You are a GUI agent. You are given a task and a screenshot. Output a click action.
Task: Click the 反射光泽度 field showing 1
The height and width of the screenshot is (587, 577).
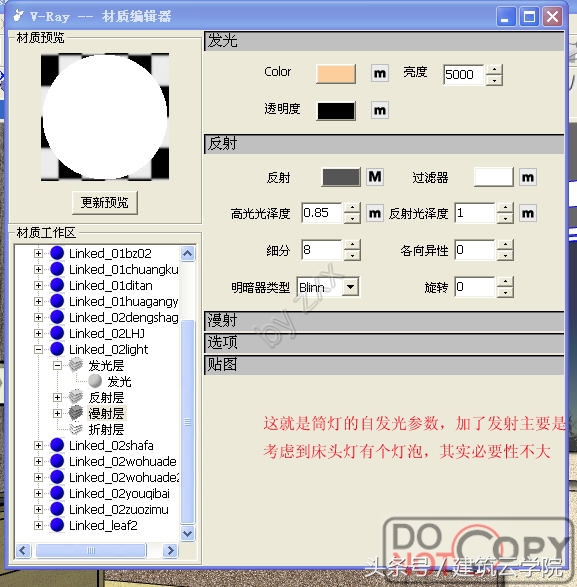475,213
